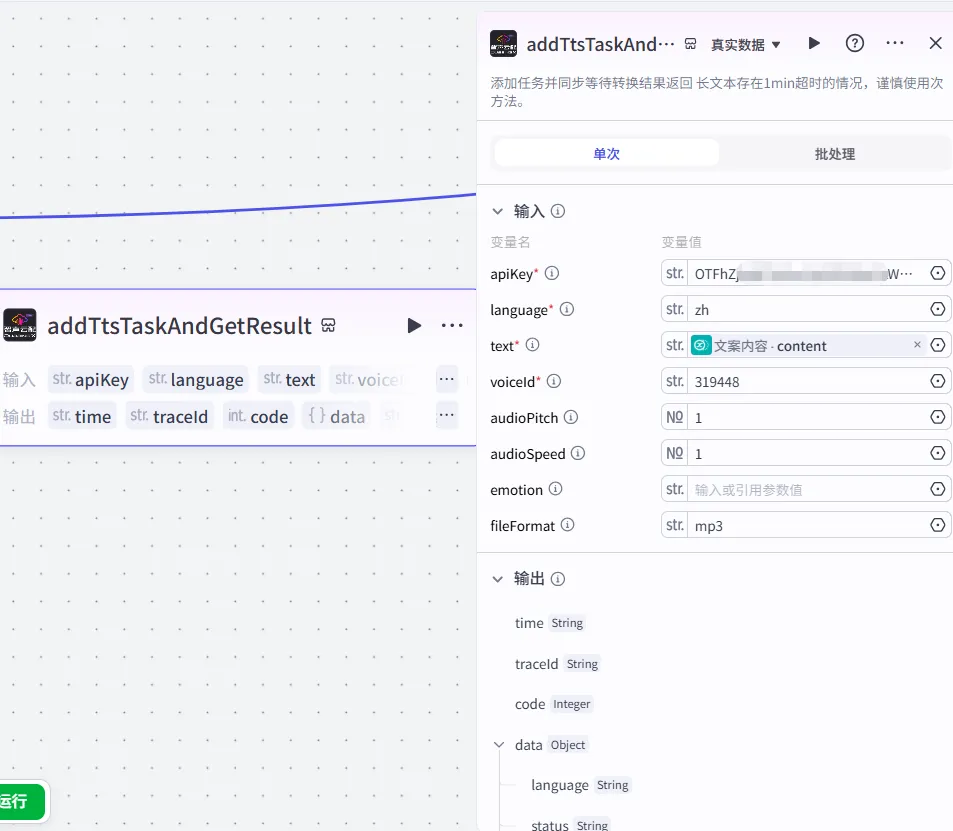Remove the 文案内容 content reference from text
Image resolution: width=953 pixels, height=831 pixels.
point(917,345)
